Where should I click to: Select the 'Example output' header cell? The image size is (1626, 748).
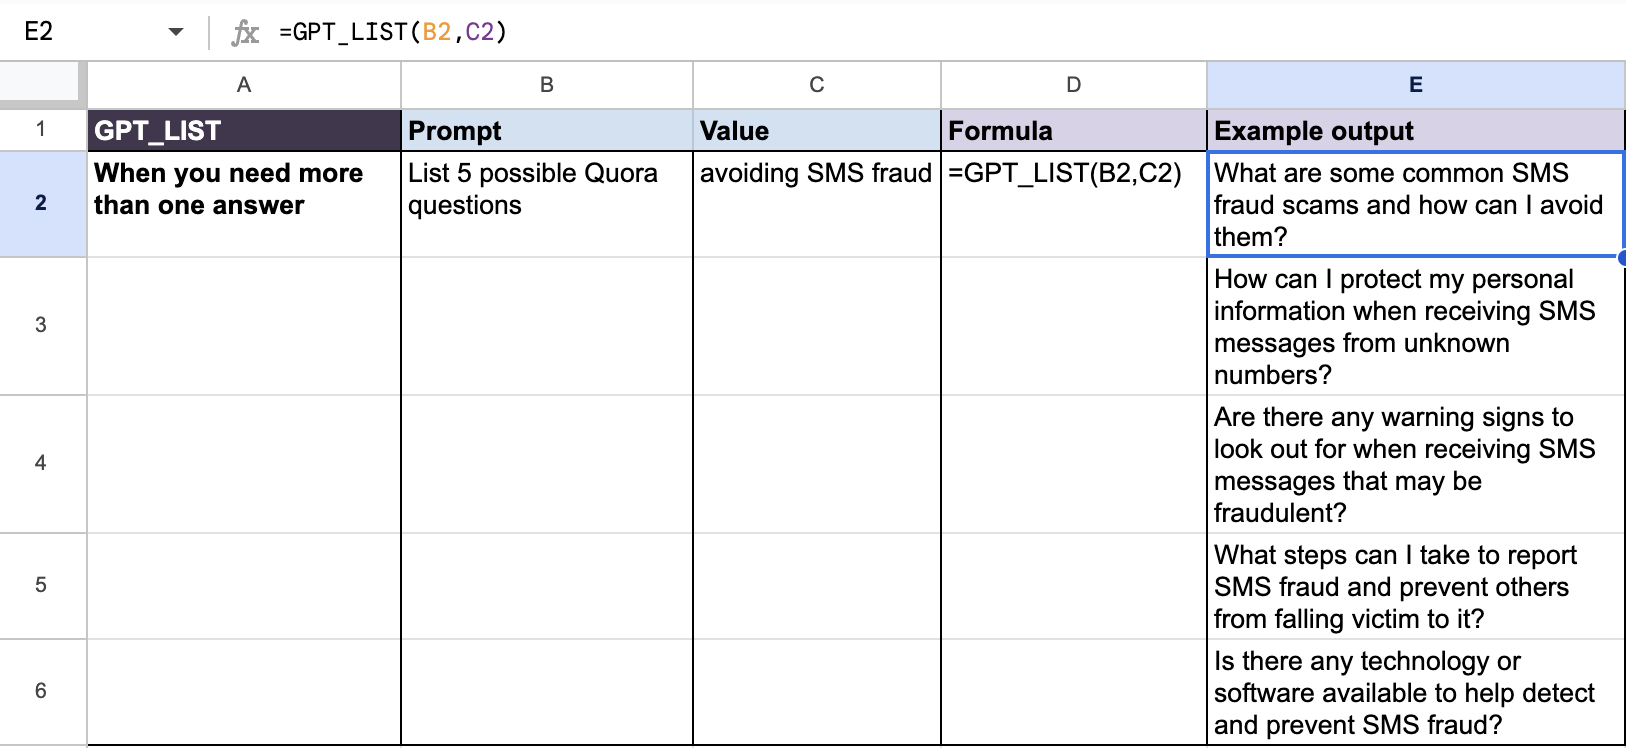pos(1415,130)
